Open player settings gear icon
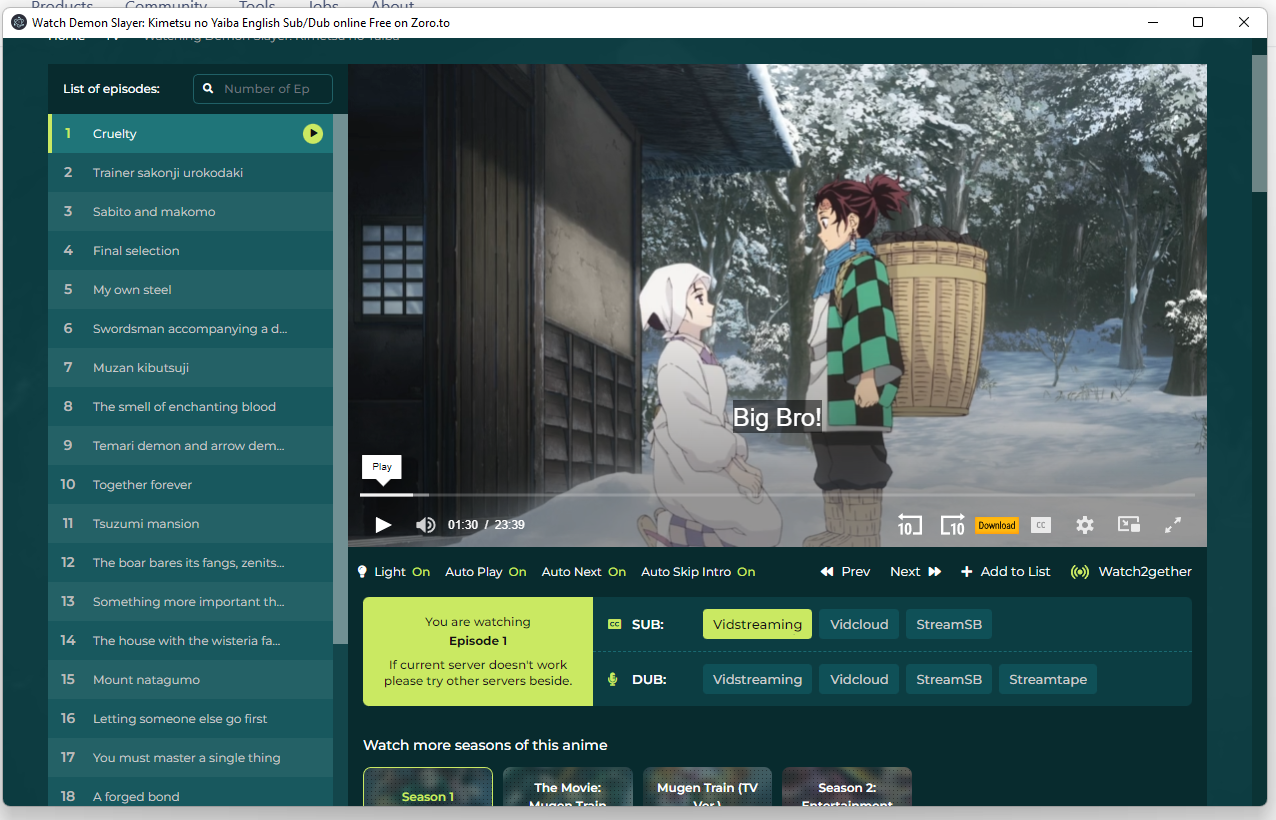 [x=1085, y=525]
